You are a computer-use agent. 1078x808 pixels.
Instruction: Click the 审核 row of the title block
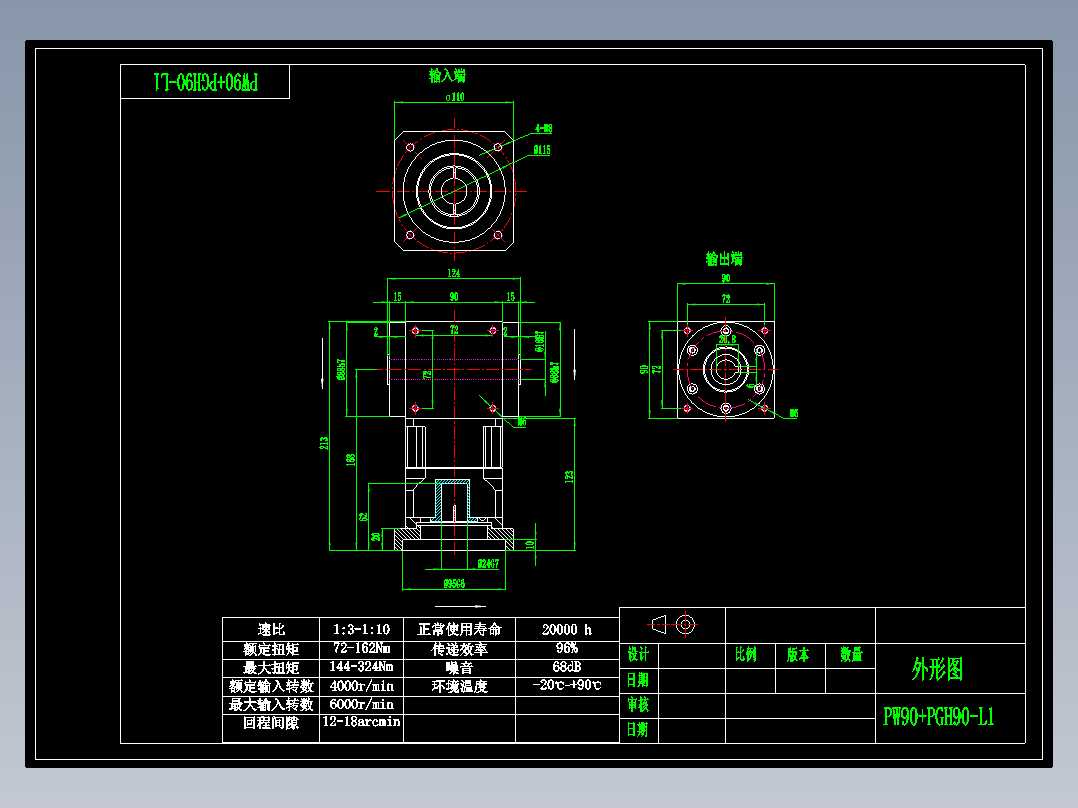pyautogui.click(x=637, y=705)
